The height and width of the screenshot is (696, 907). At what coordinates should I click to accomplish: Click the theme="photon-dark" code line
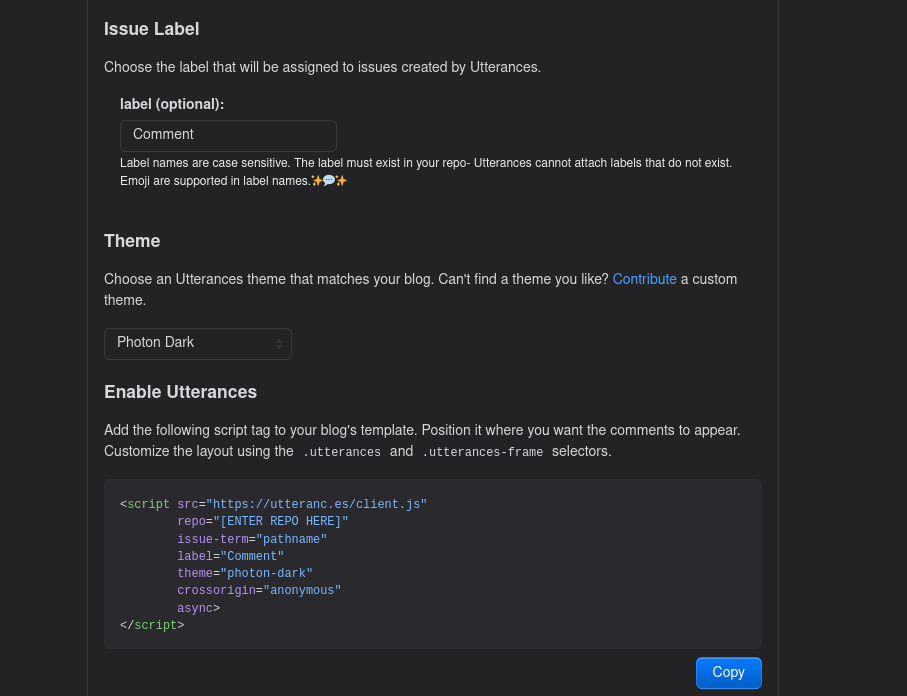(245, 573)
